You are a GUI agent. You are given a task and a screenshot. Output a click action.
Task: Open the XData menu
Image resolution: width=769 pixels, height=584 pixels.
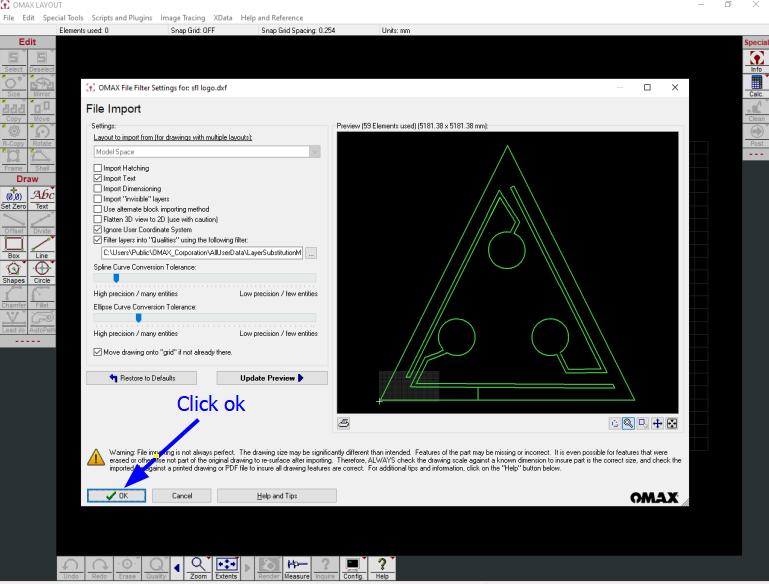(x=223, y=18)
